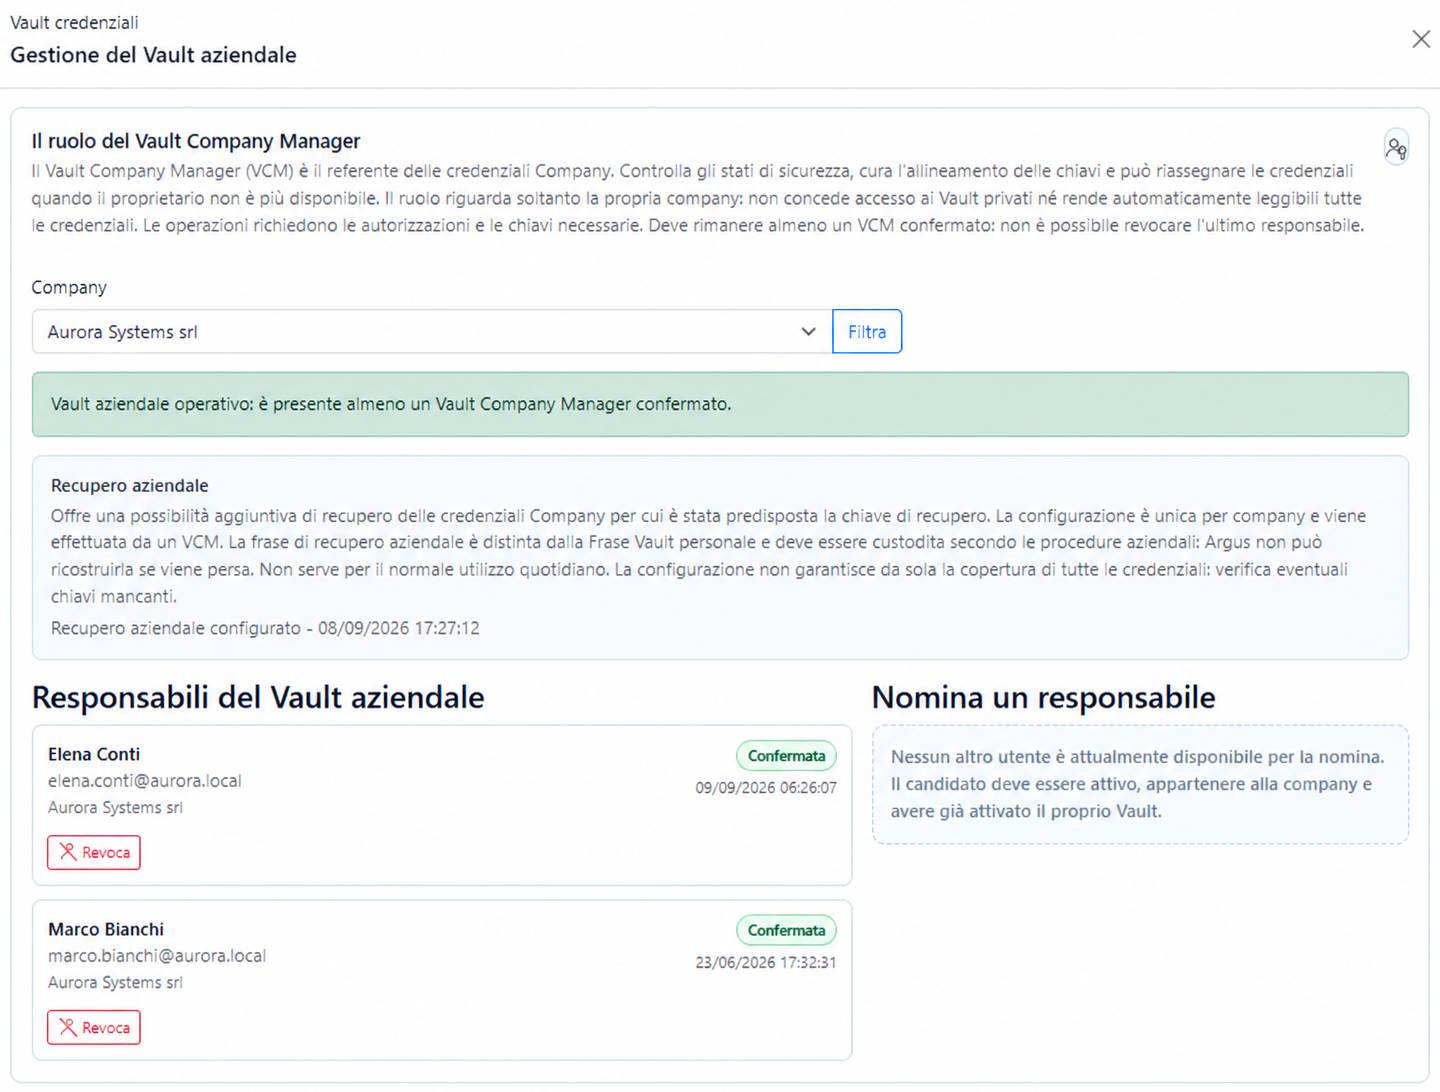Select the email elena.conti@aurora.local
Screen dimensions: 1440x1092
[x=145, y=781]
